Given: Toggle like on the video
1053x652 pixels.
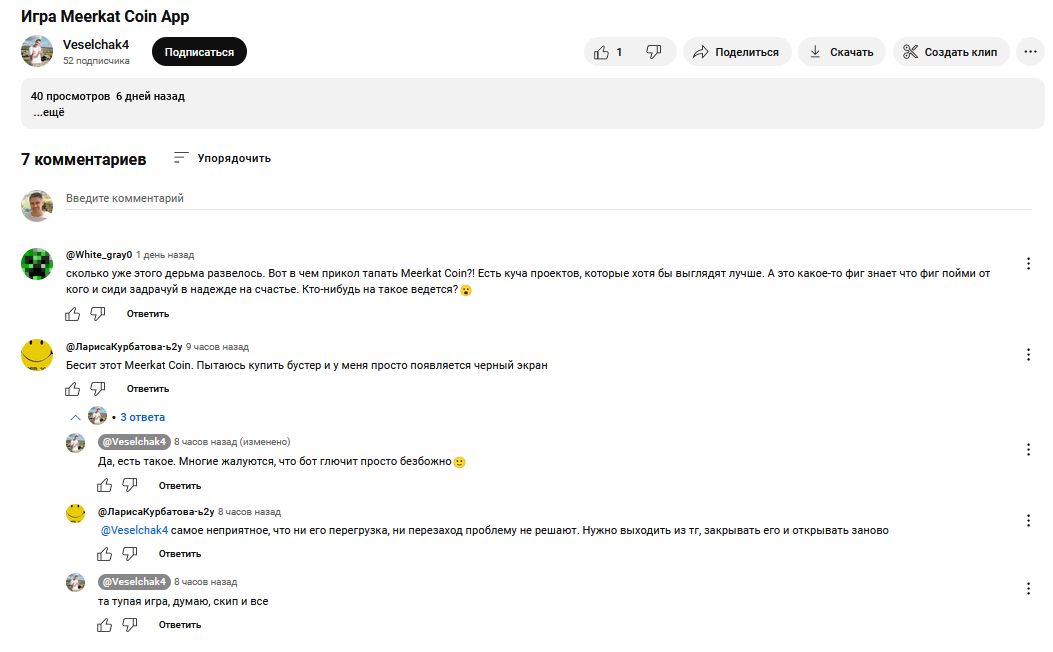Looking at the screenshot, I should (x=602, y=51).
